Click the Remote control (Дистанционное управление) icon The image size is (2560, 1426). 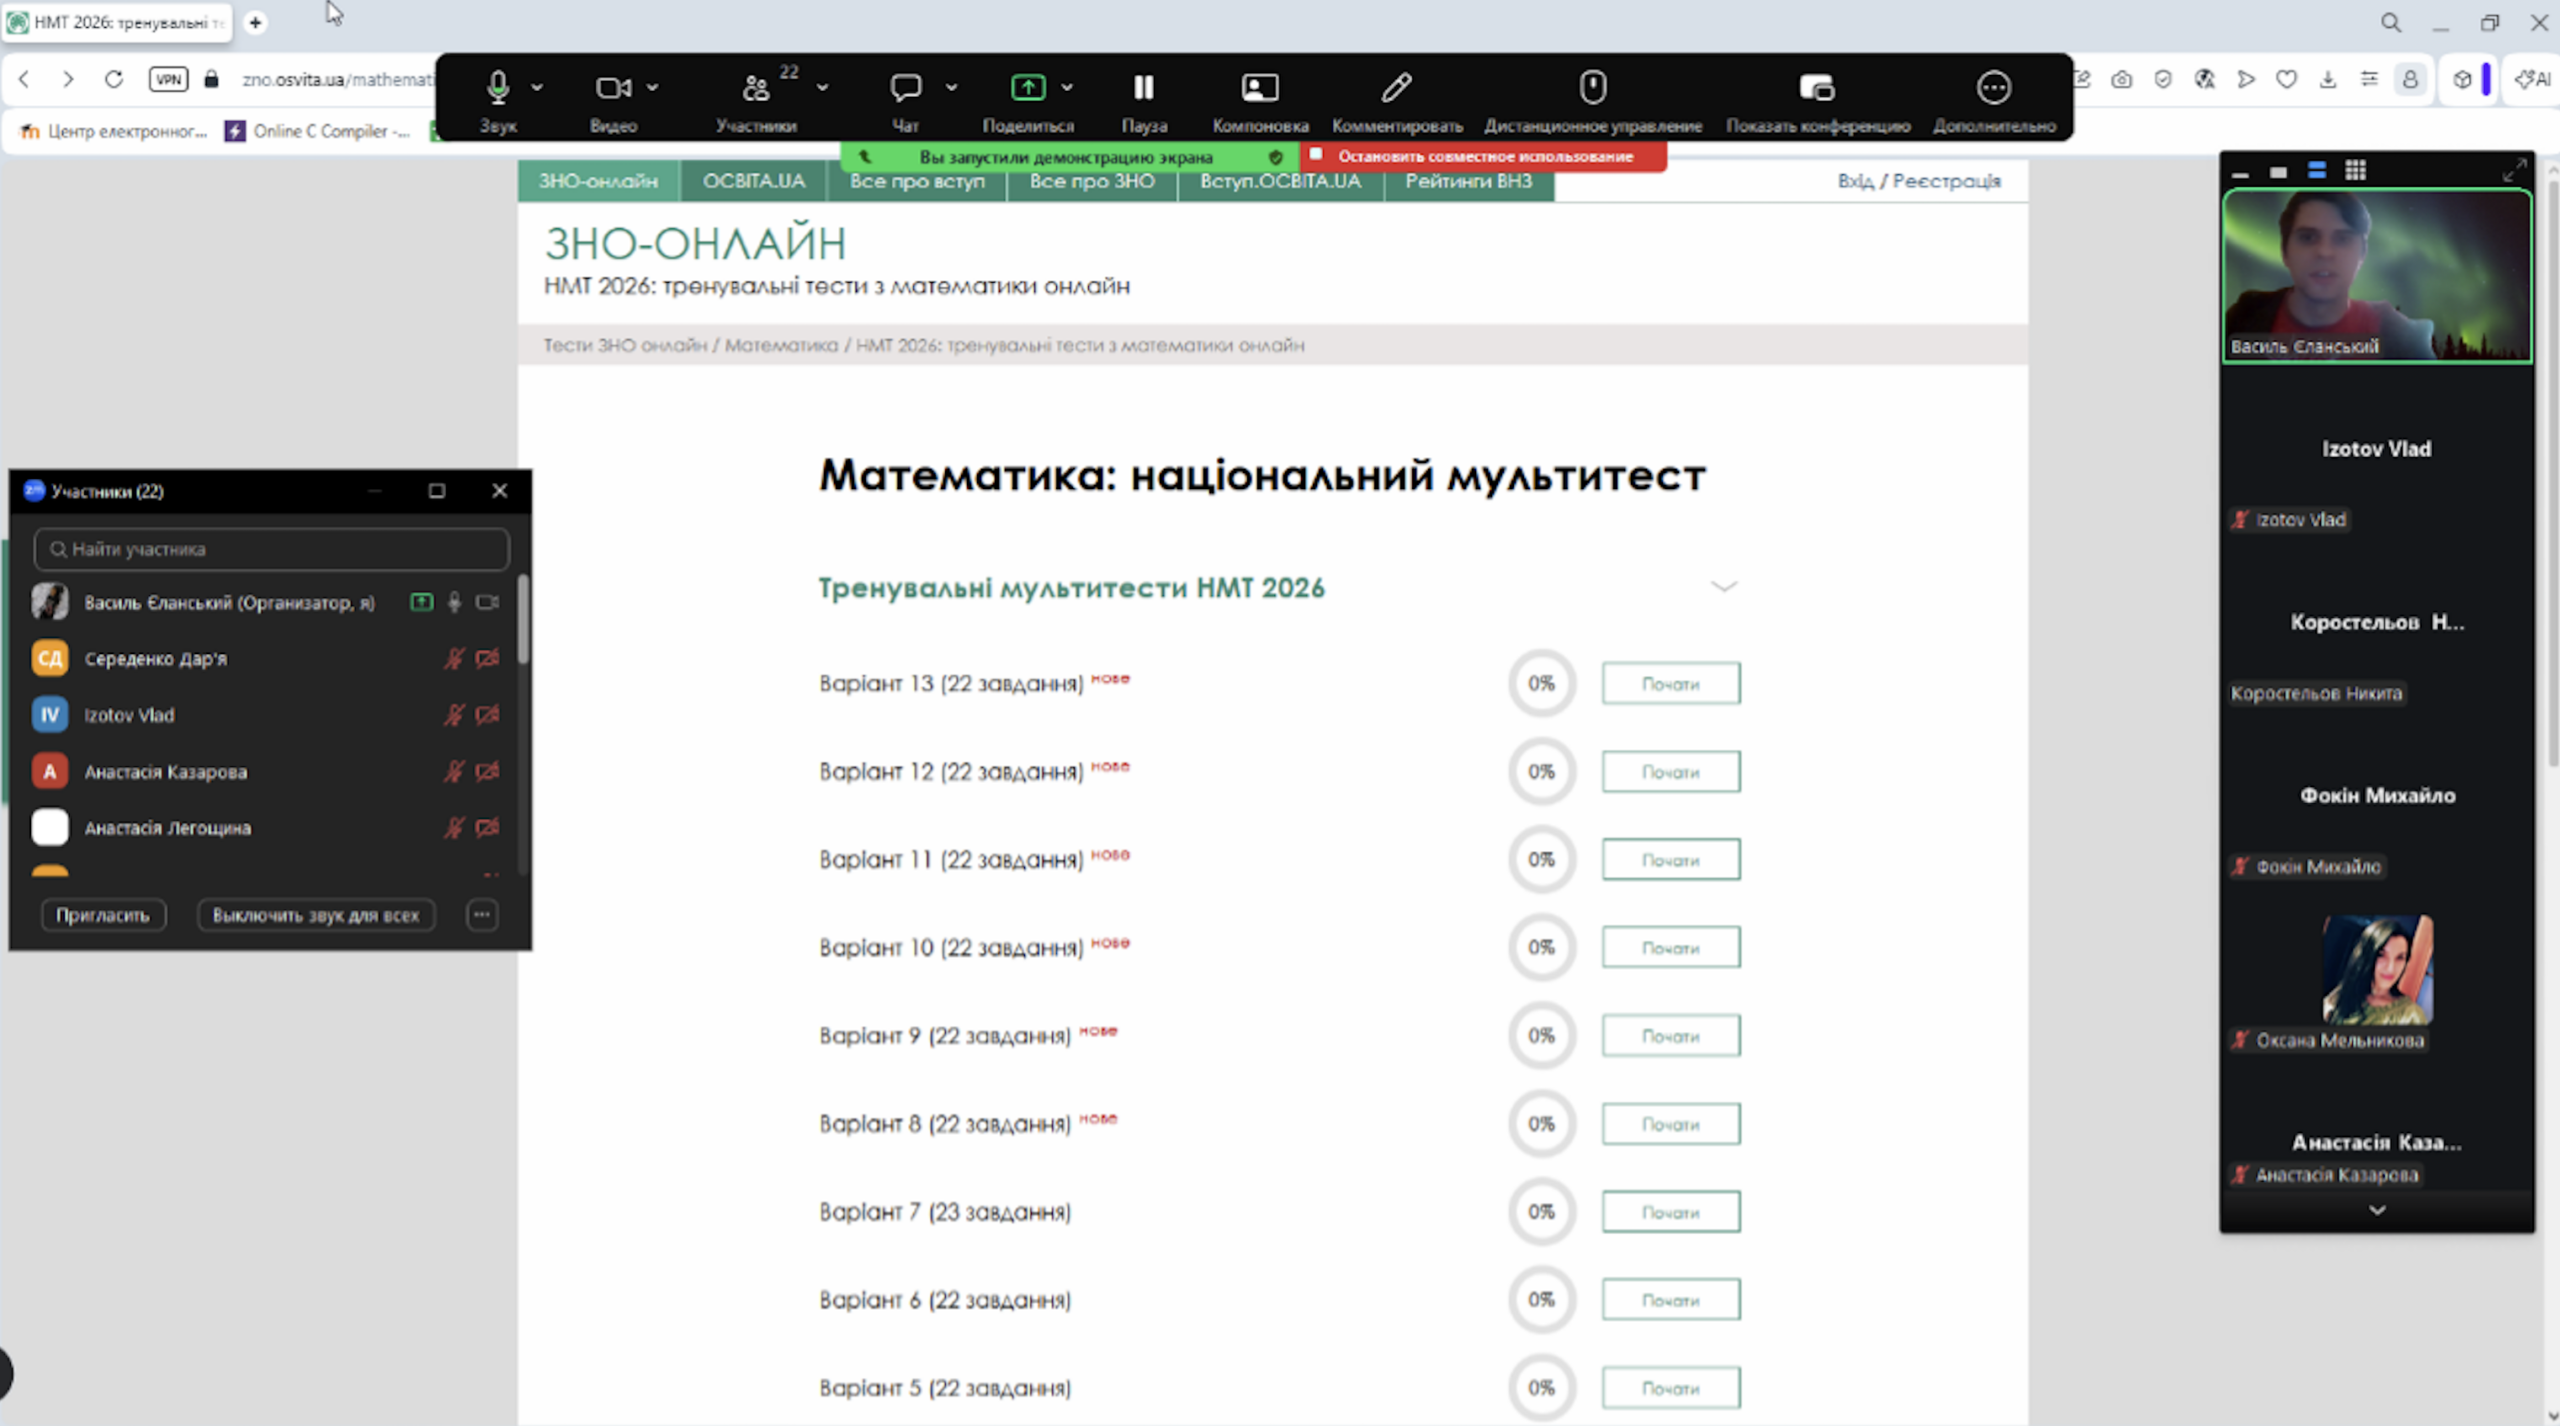pos(1592,88)
